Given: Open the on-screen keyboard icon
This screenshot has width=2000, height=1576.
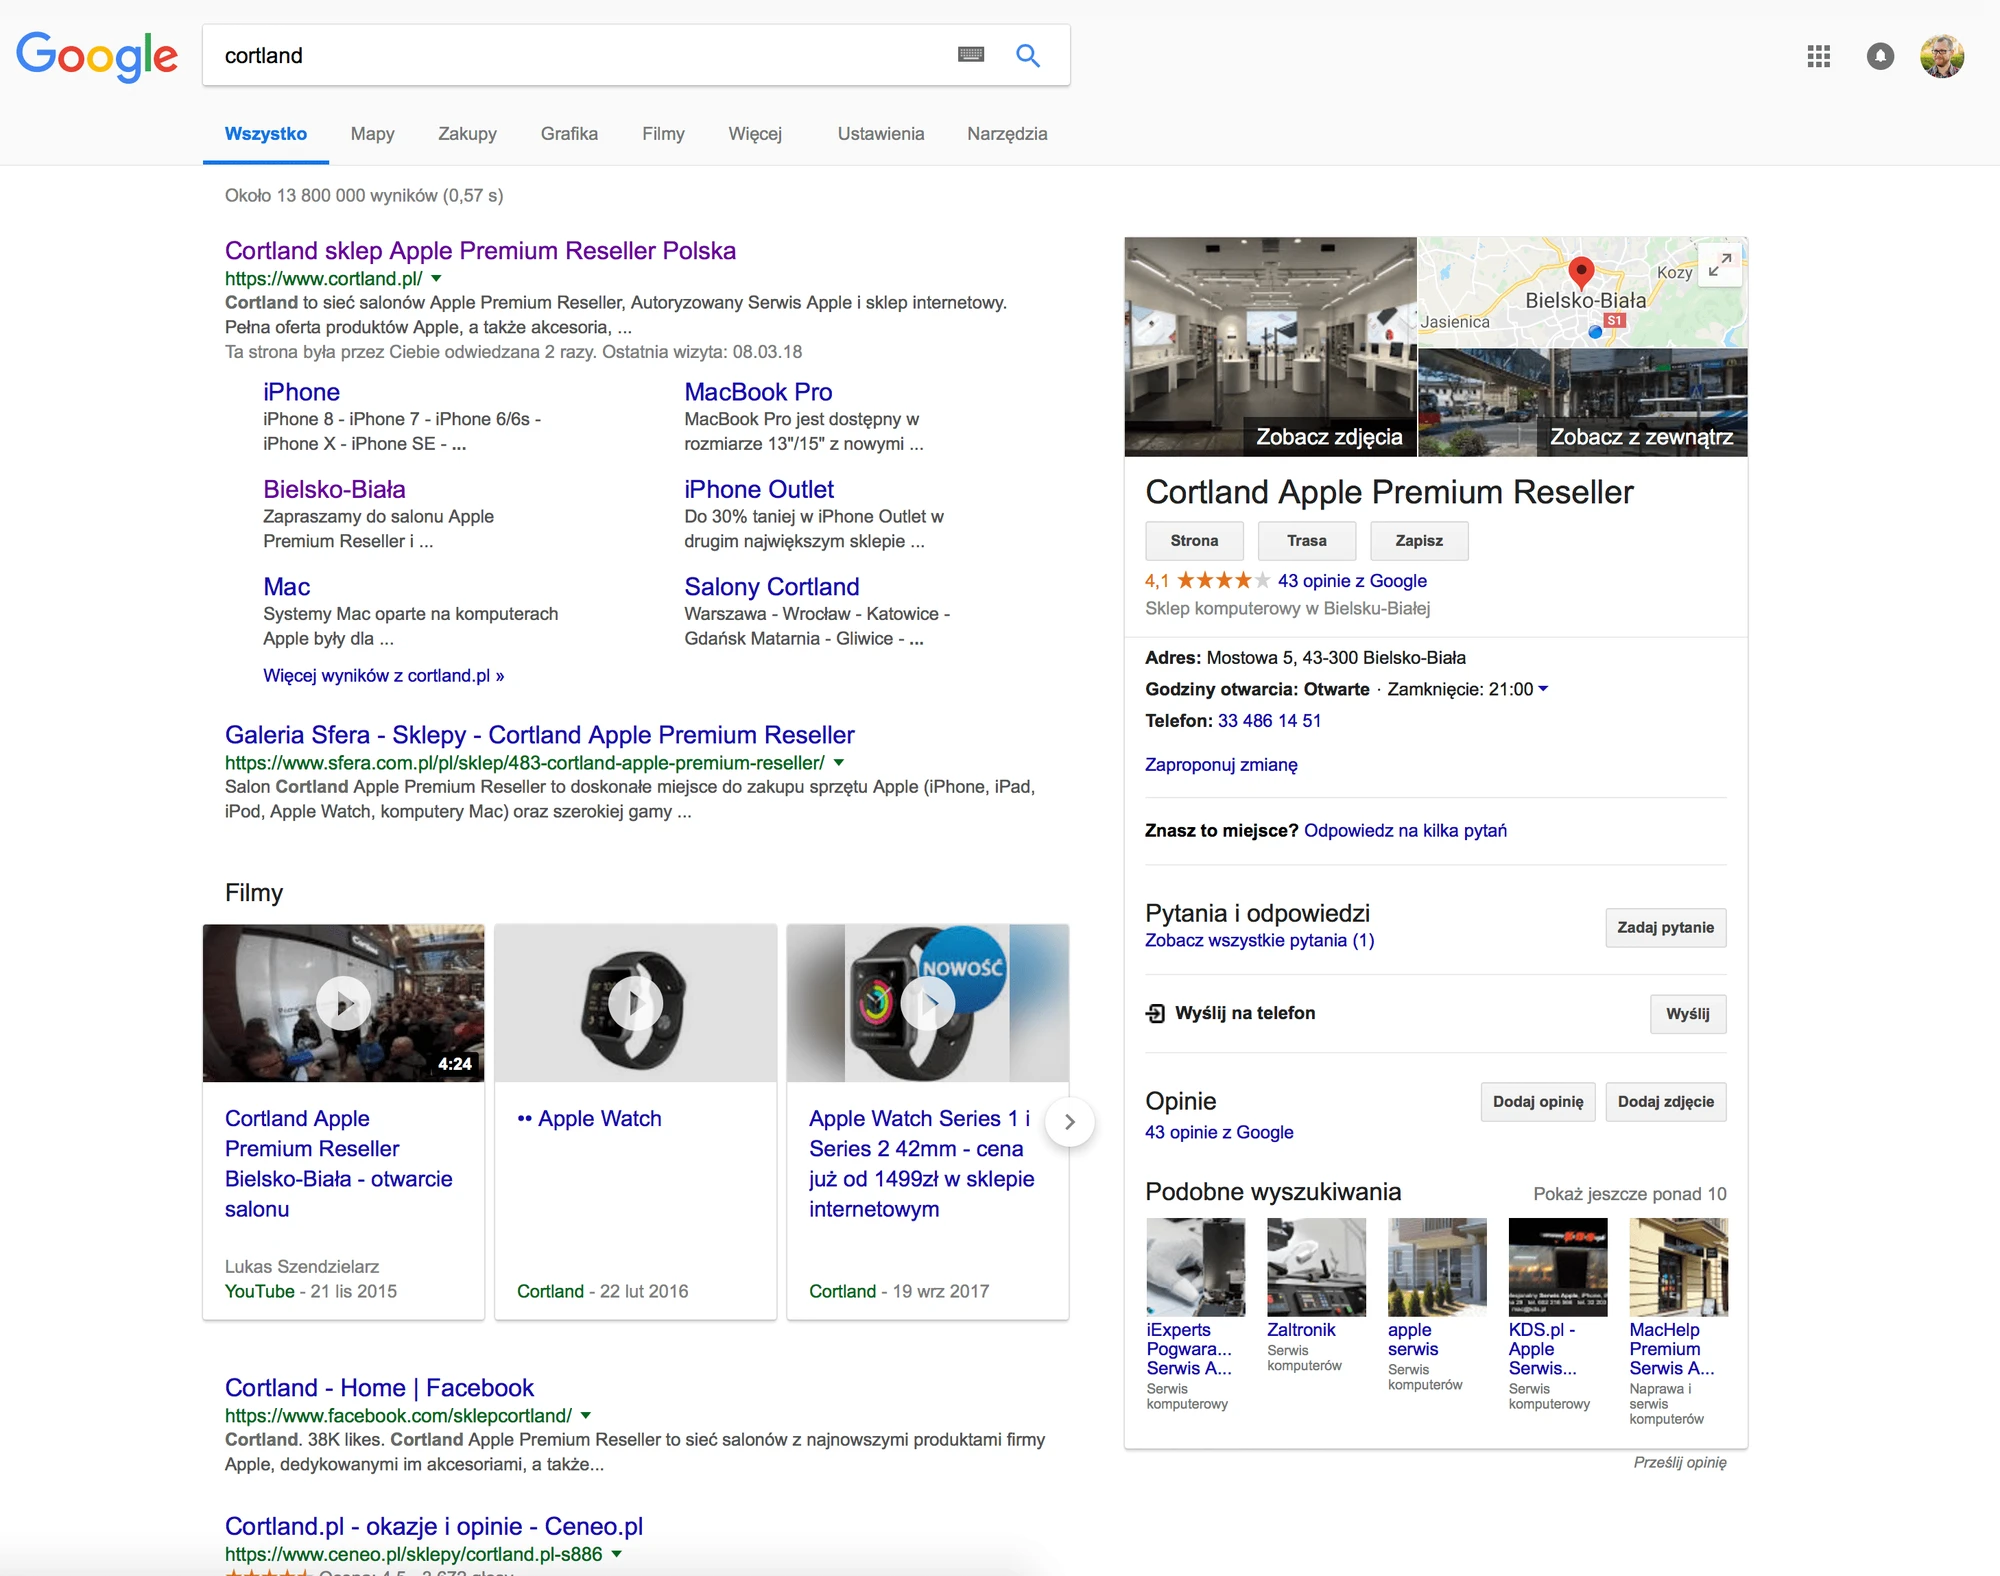Looking at the screenshot, I should [x=970, y=55].
